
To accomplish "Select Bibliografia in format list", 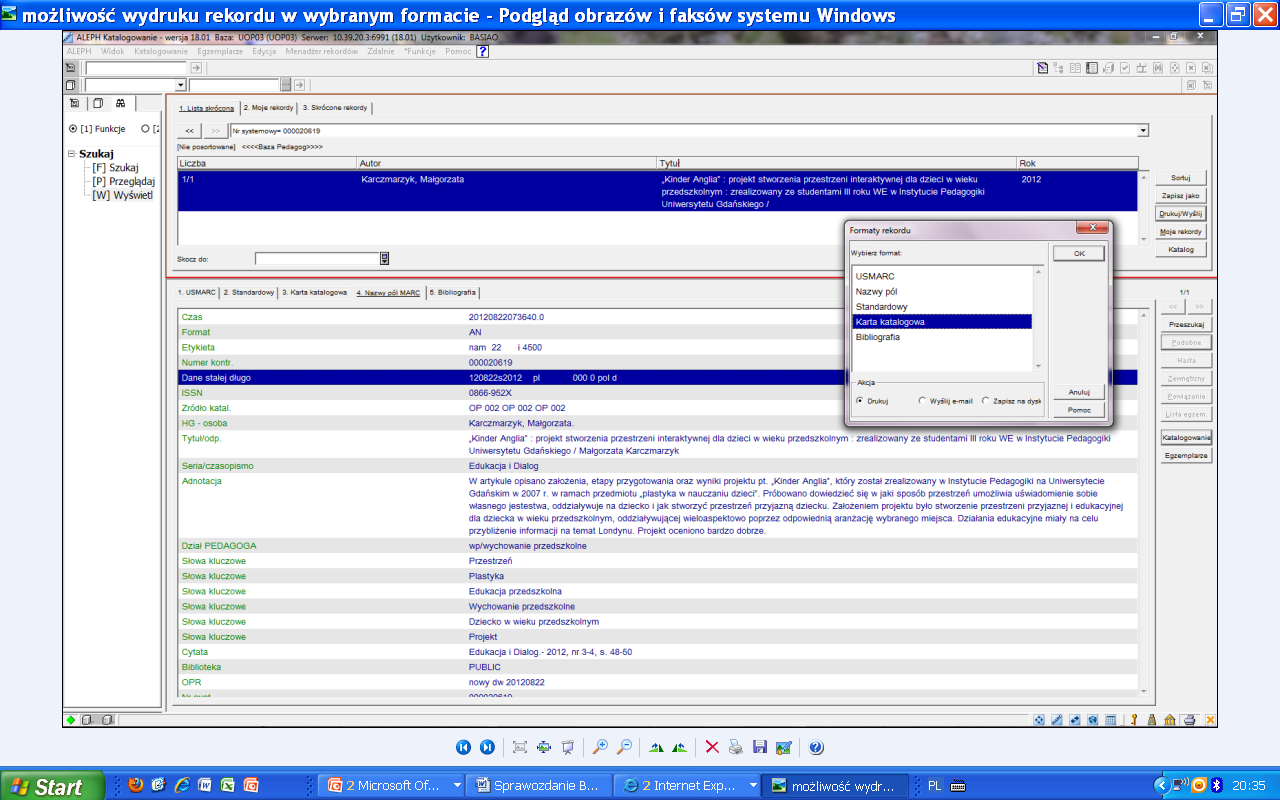I will coord(942,337).
